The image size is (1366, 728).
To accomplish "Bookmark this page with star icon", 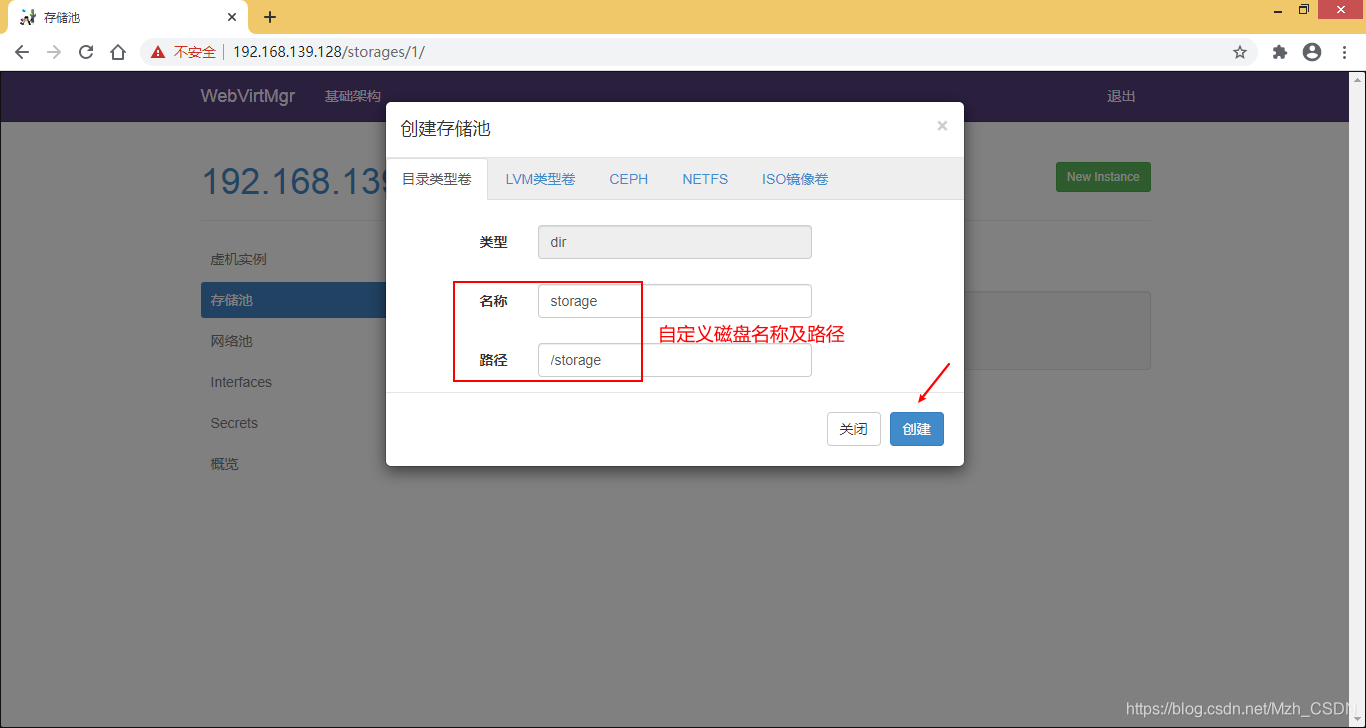I will tap(1240, 52).
